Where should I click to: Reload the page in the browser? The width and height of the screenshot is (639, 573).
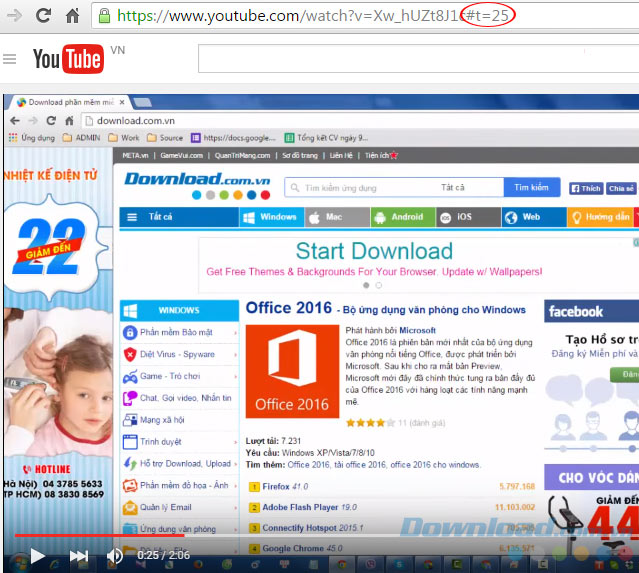click(x=44, y=16)
